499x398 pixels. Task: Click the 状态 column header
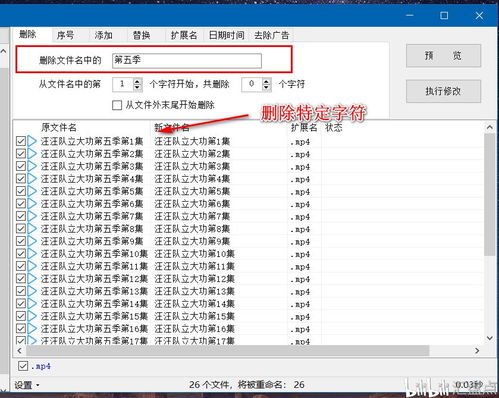[x=334, y=127]
